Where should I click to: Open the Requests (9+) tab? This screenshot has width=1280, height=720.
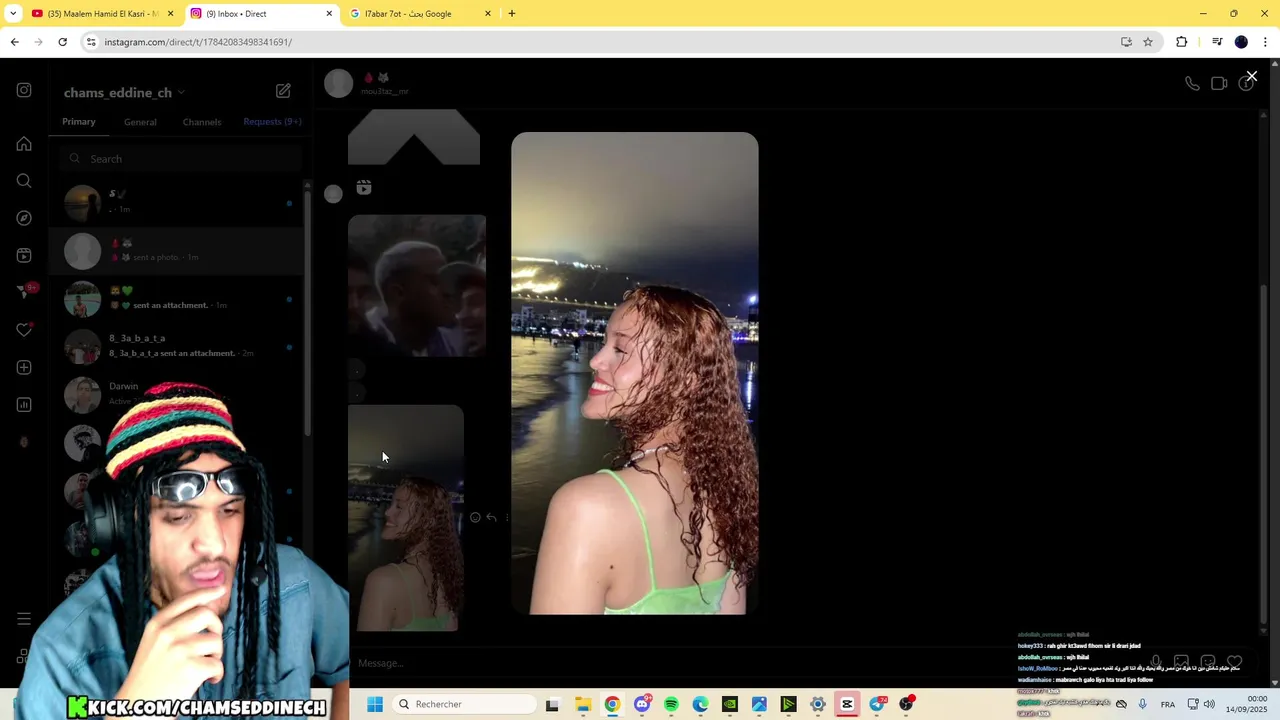(x=272, y=122)
